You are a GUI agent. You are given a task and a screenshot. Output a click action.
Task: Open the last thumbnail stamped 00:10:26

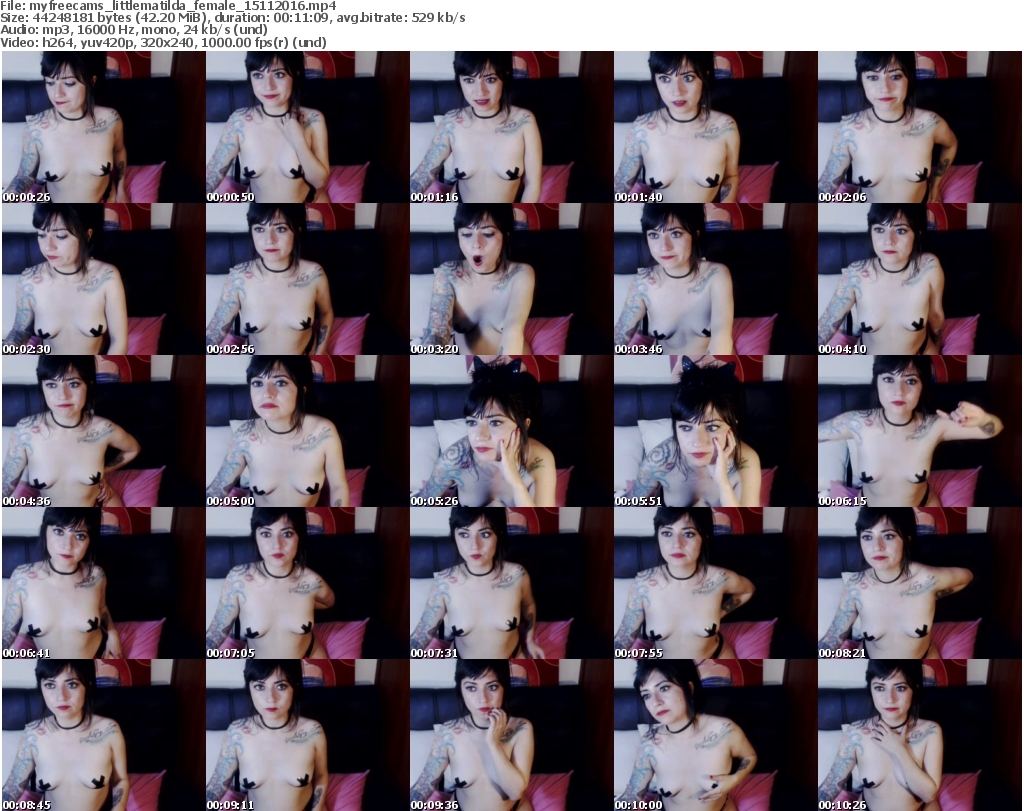920,735
